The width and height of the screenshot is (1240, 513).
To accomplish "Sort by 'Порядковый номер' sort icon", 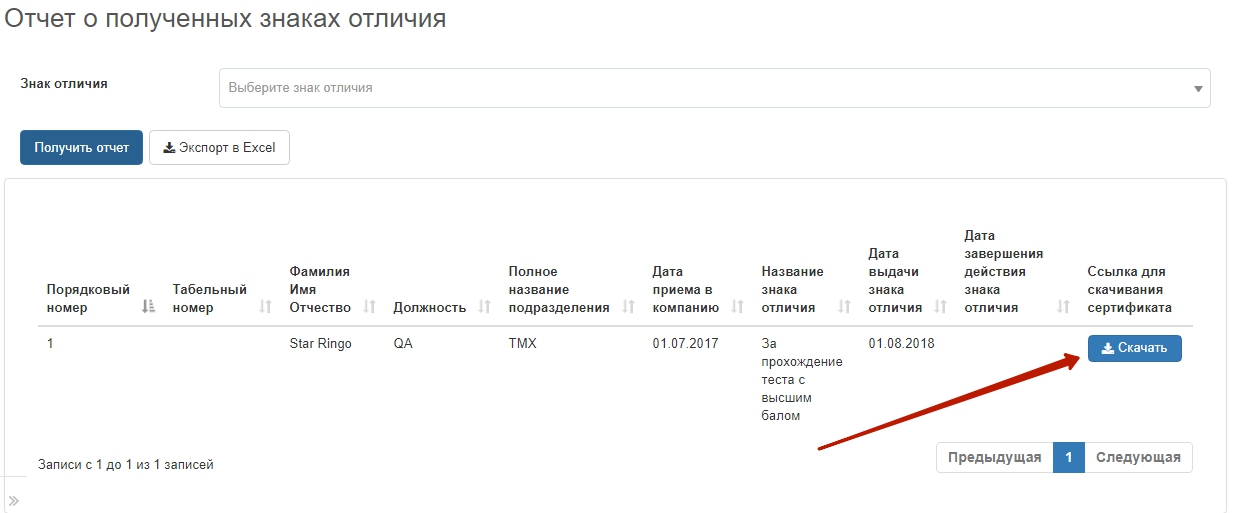I will (x=149, y=307).
